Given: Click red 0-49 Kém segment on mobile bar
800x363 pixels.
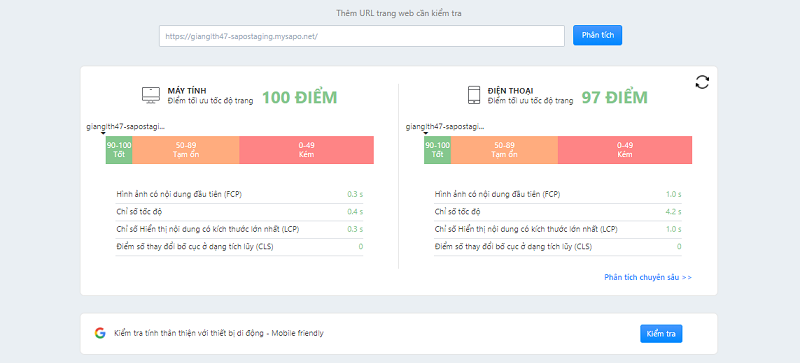Looking at the screenshot, I should 625,150.
